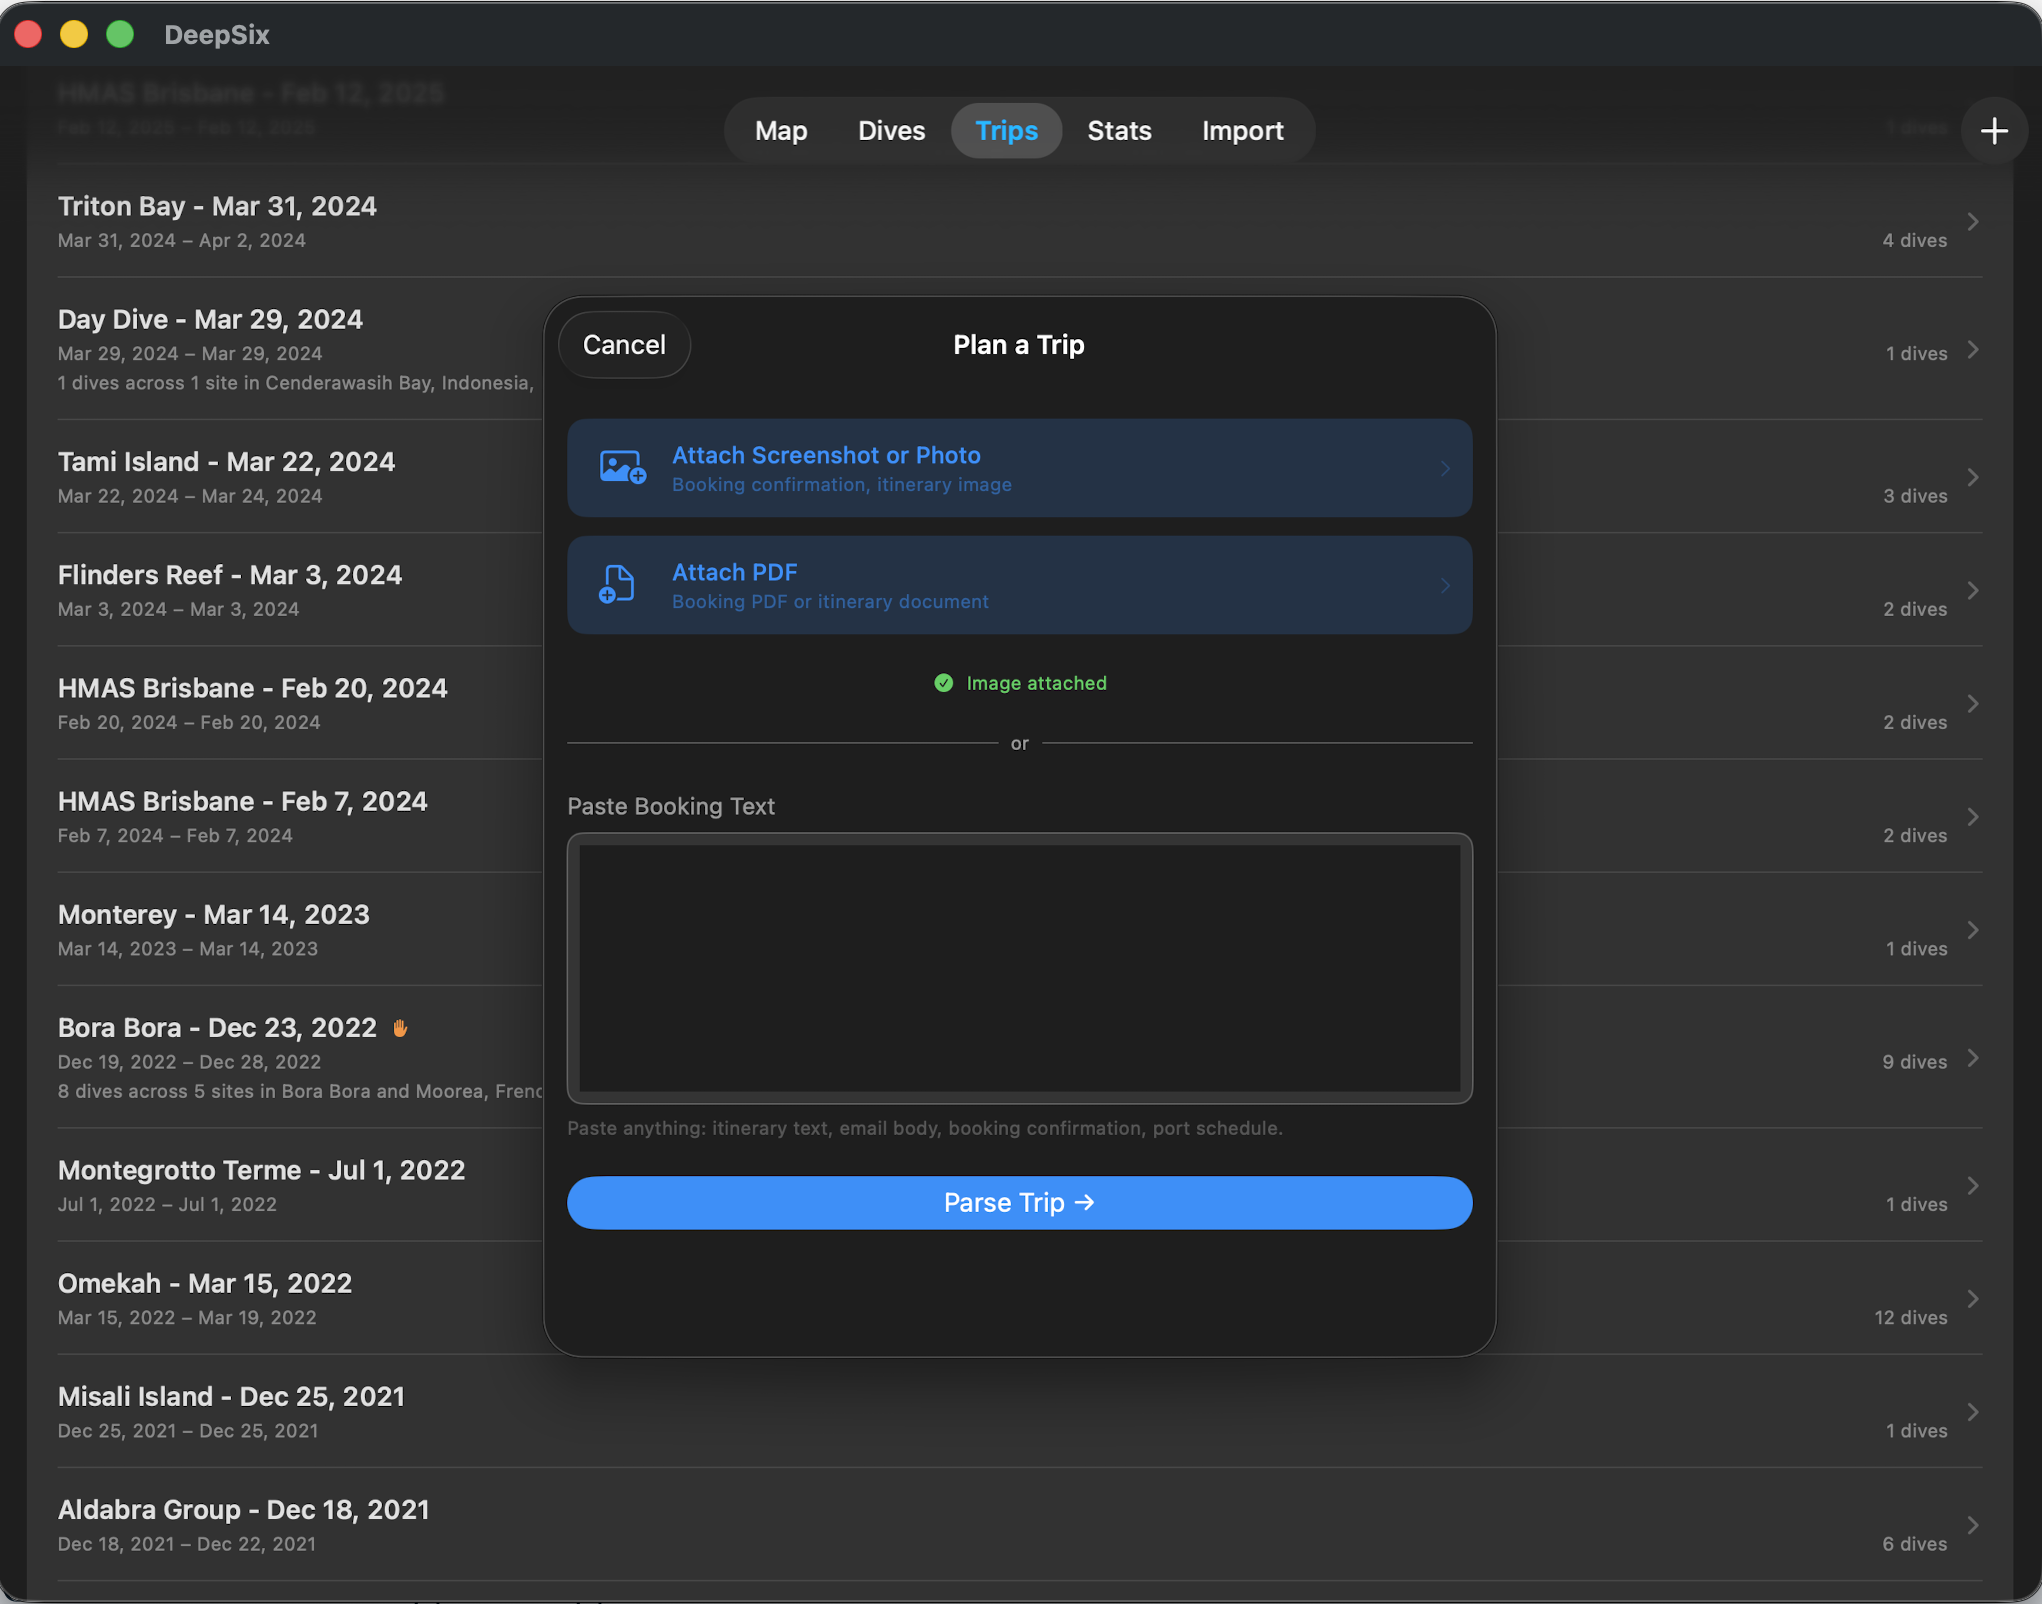Screen dimensions: 2042x1604
Task: Open the Stats tab
Action: tap(1119, 131)
